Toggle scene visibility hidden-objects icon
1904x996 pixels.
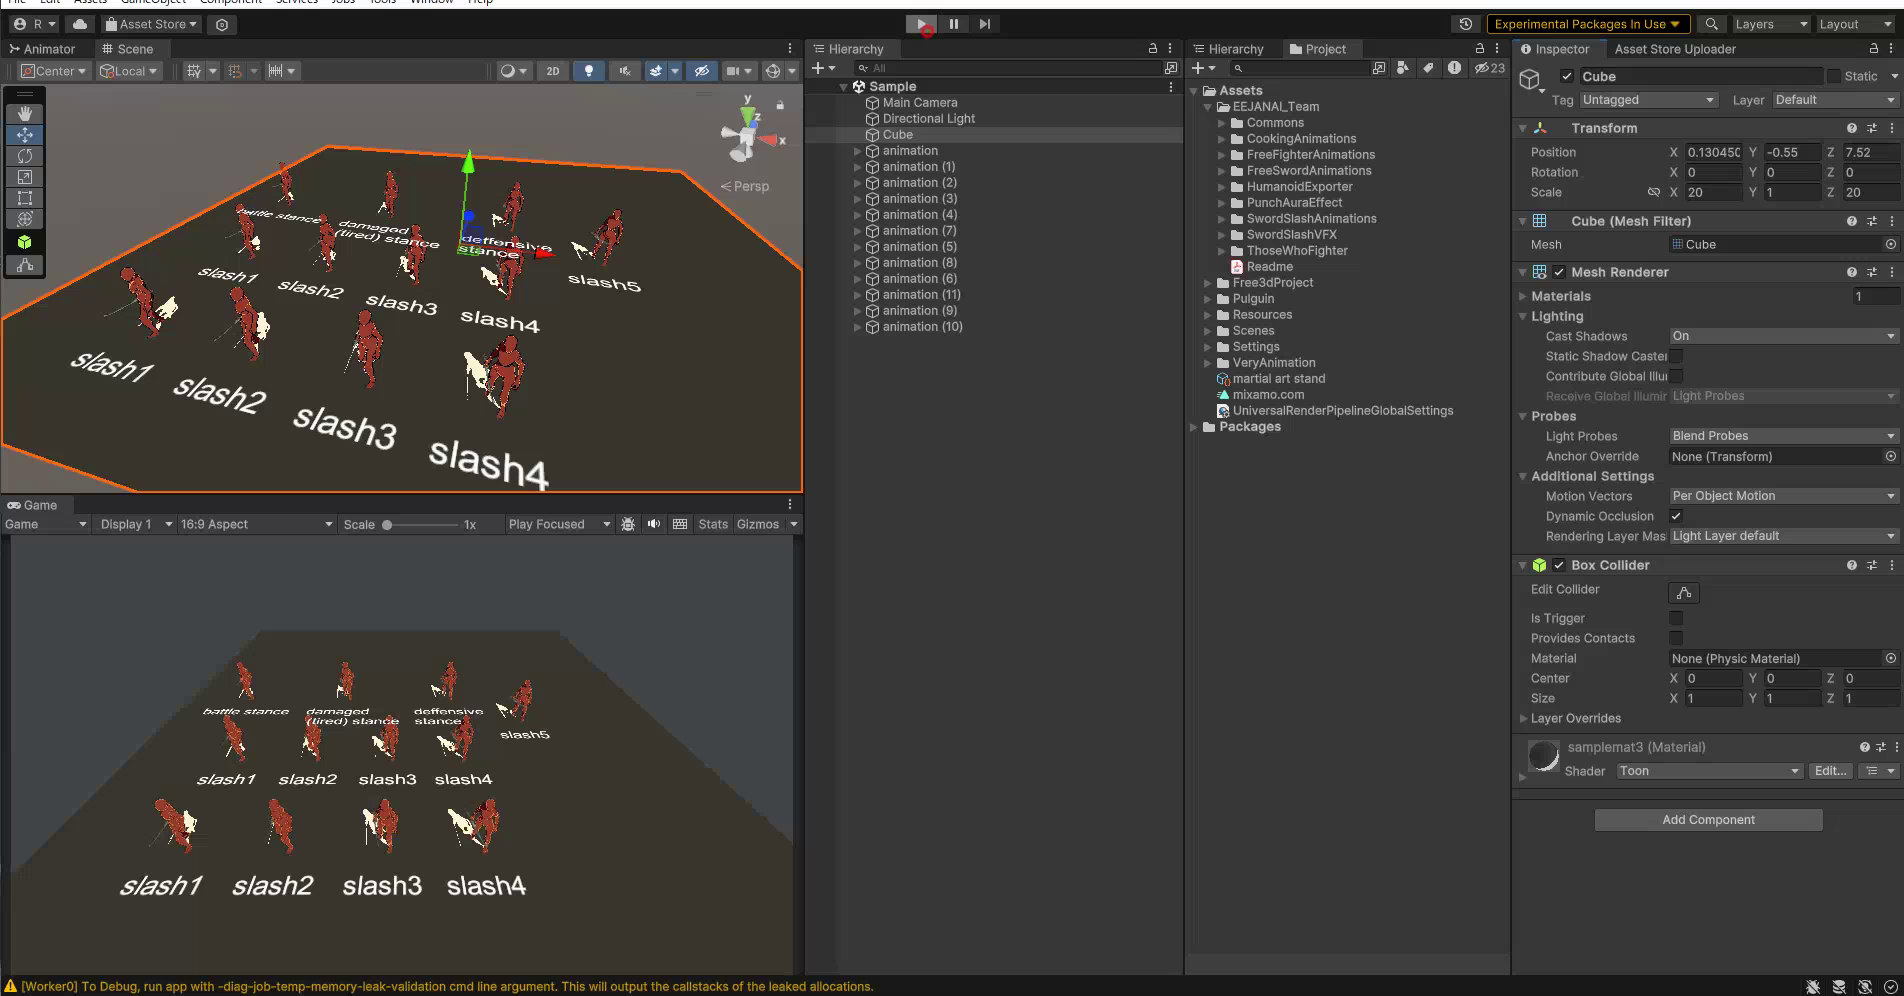702,71
